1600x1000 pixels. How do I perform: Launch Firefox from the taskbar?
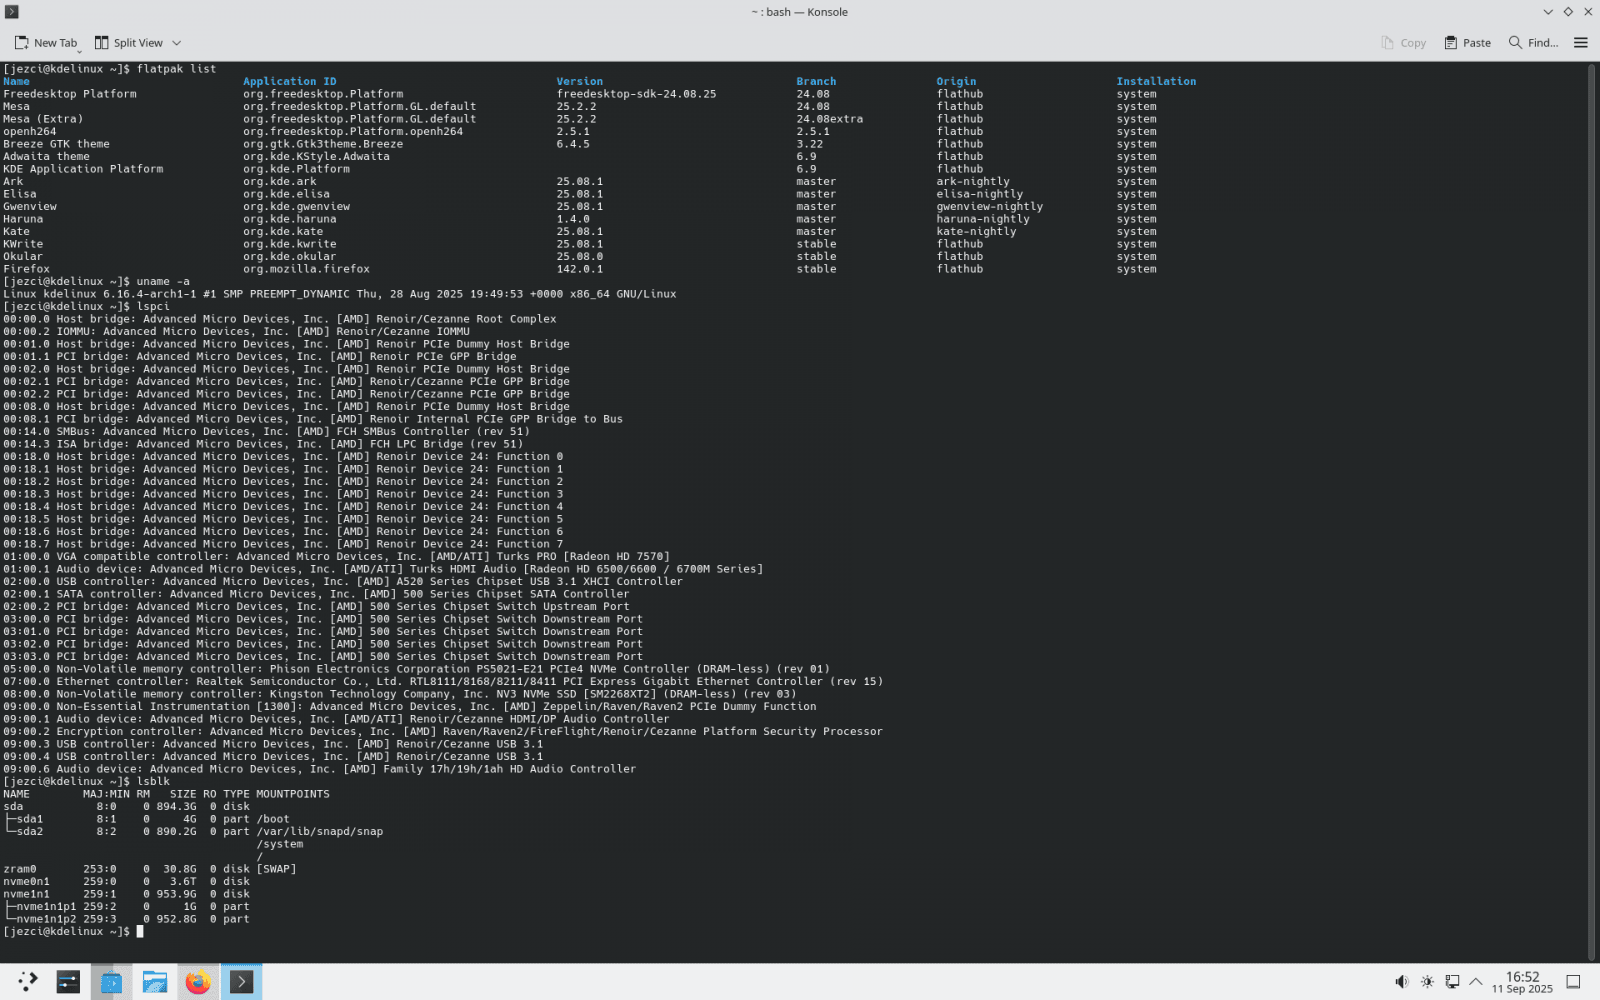tap(198, 982)
